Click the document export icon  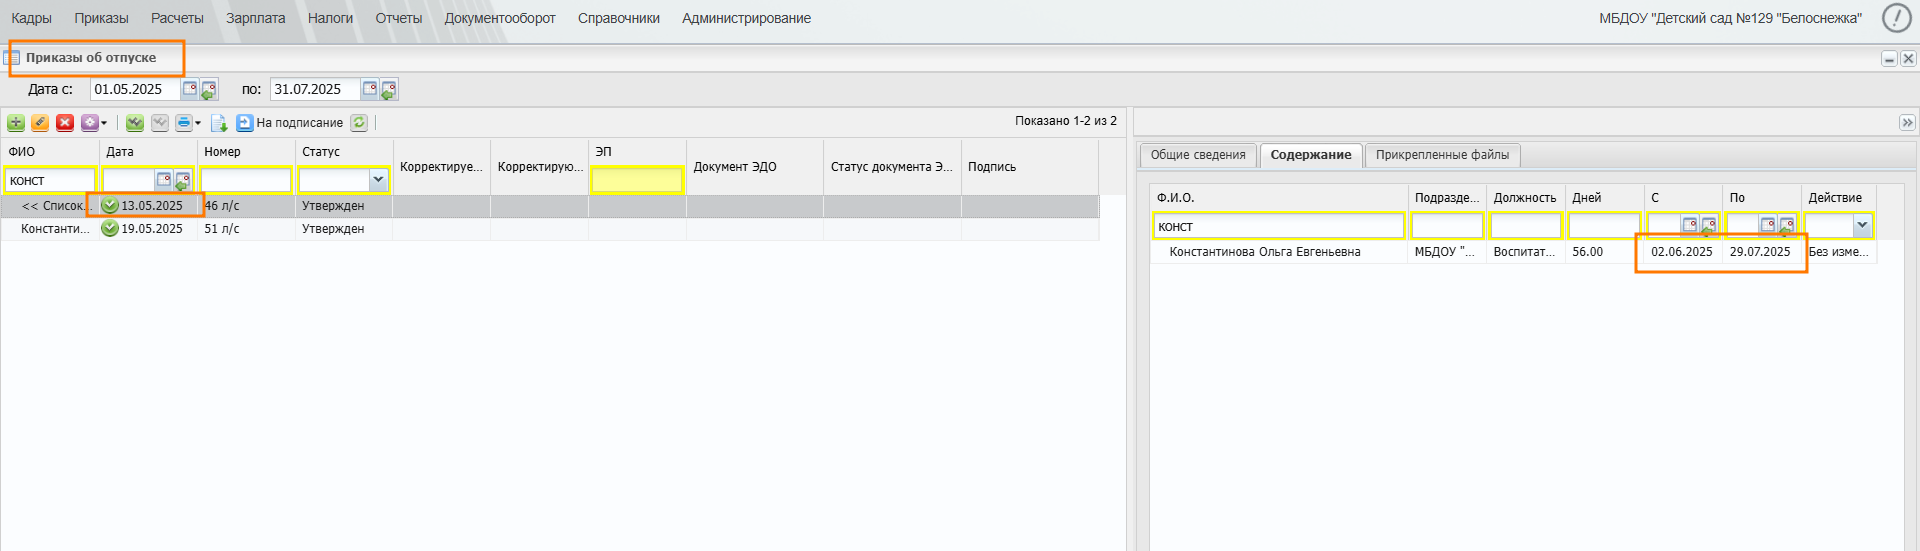pyautogui.click(x=219, y=123)
